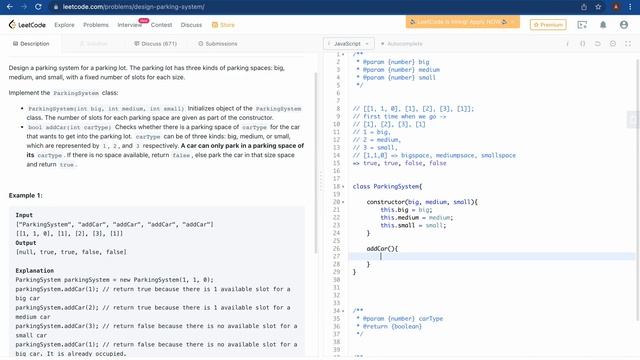
Task: Open the browser three-dot menu
Action: (x=630, y=7)
